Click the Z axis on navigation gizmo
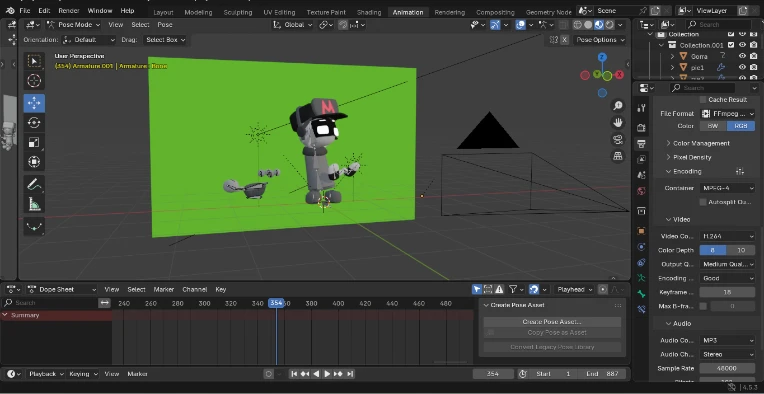 coord(602,57)
